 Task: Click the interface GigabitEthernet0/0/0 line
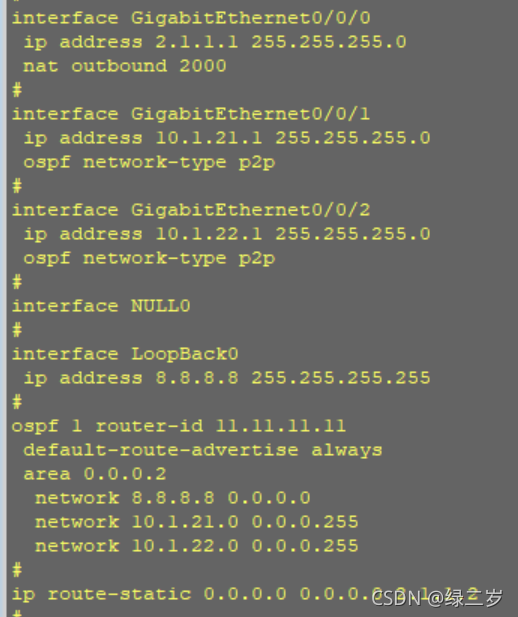tap(191, 18)
